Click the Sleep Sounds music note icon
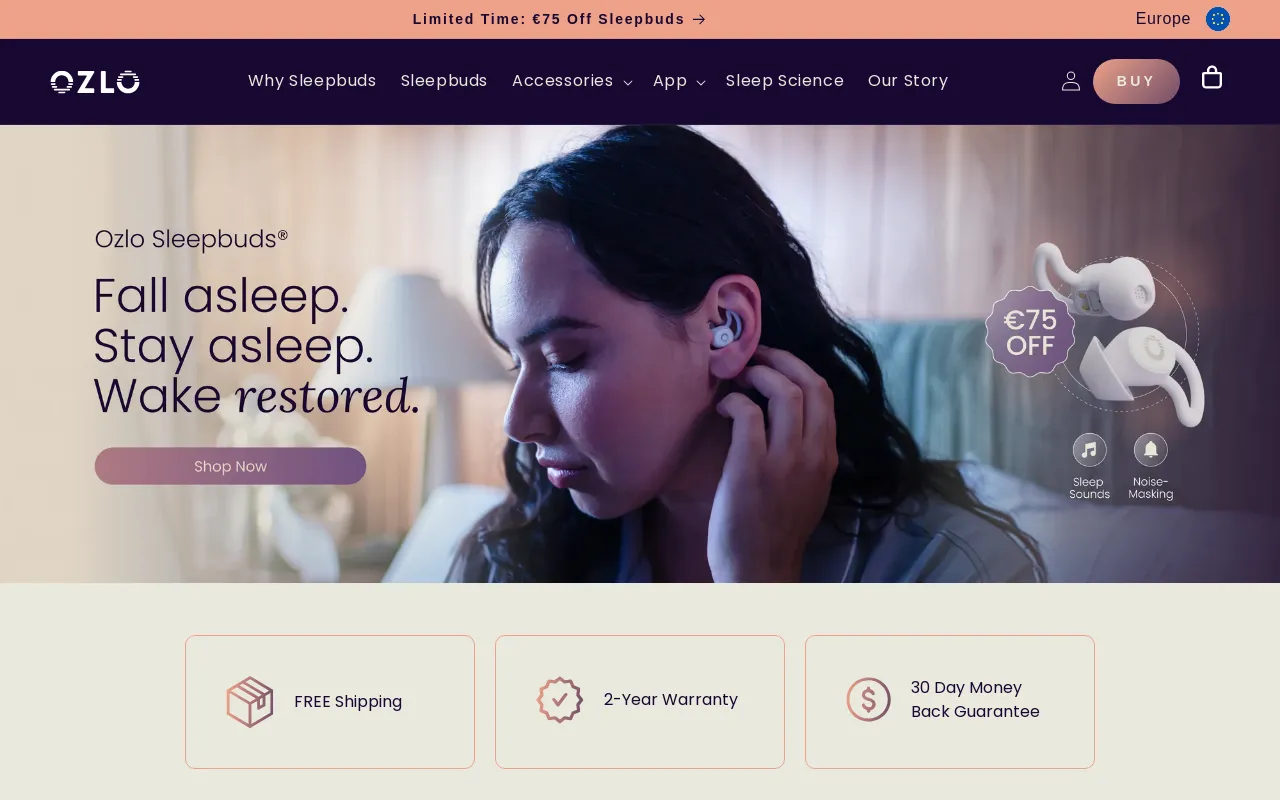This screenshot has width=1280, height=800. 1089,449
